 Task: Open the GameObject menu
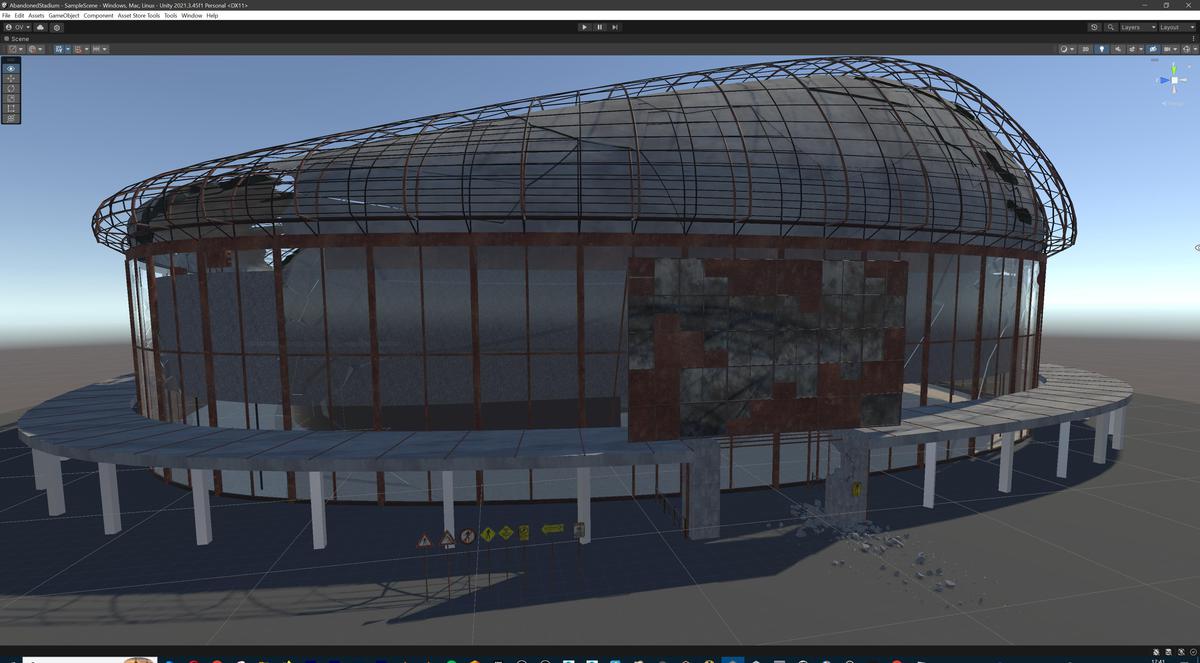click(x=63, y=15)
